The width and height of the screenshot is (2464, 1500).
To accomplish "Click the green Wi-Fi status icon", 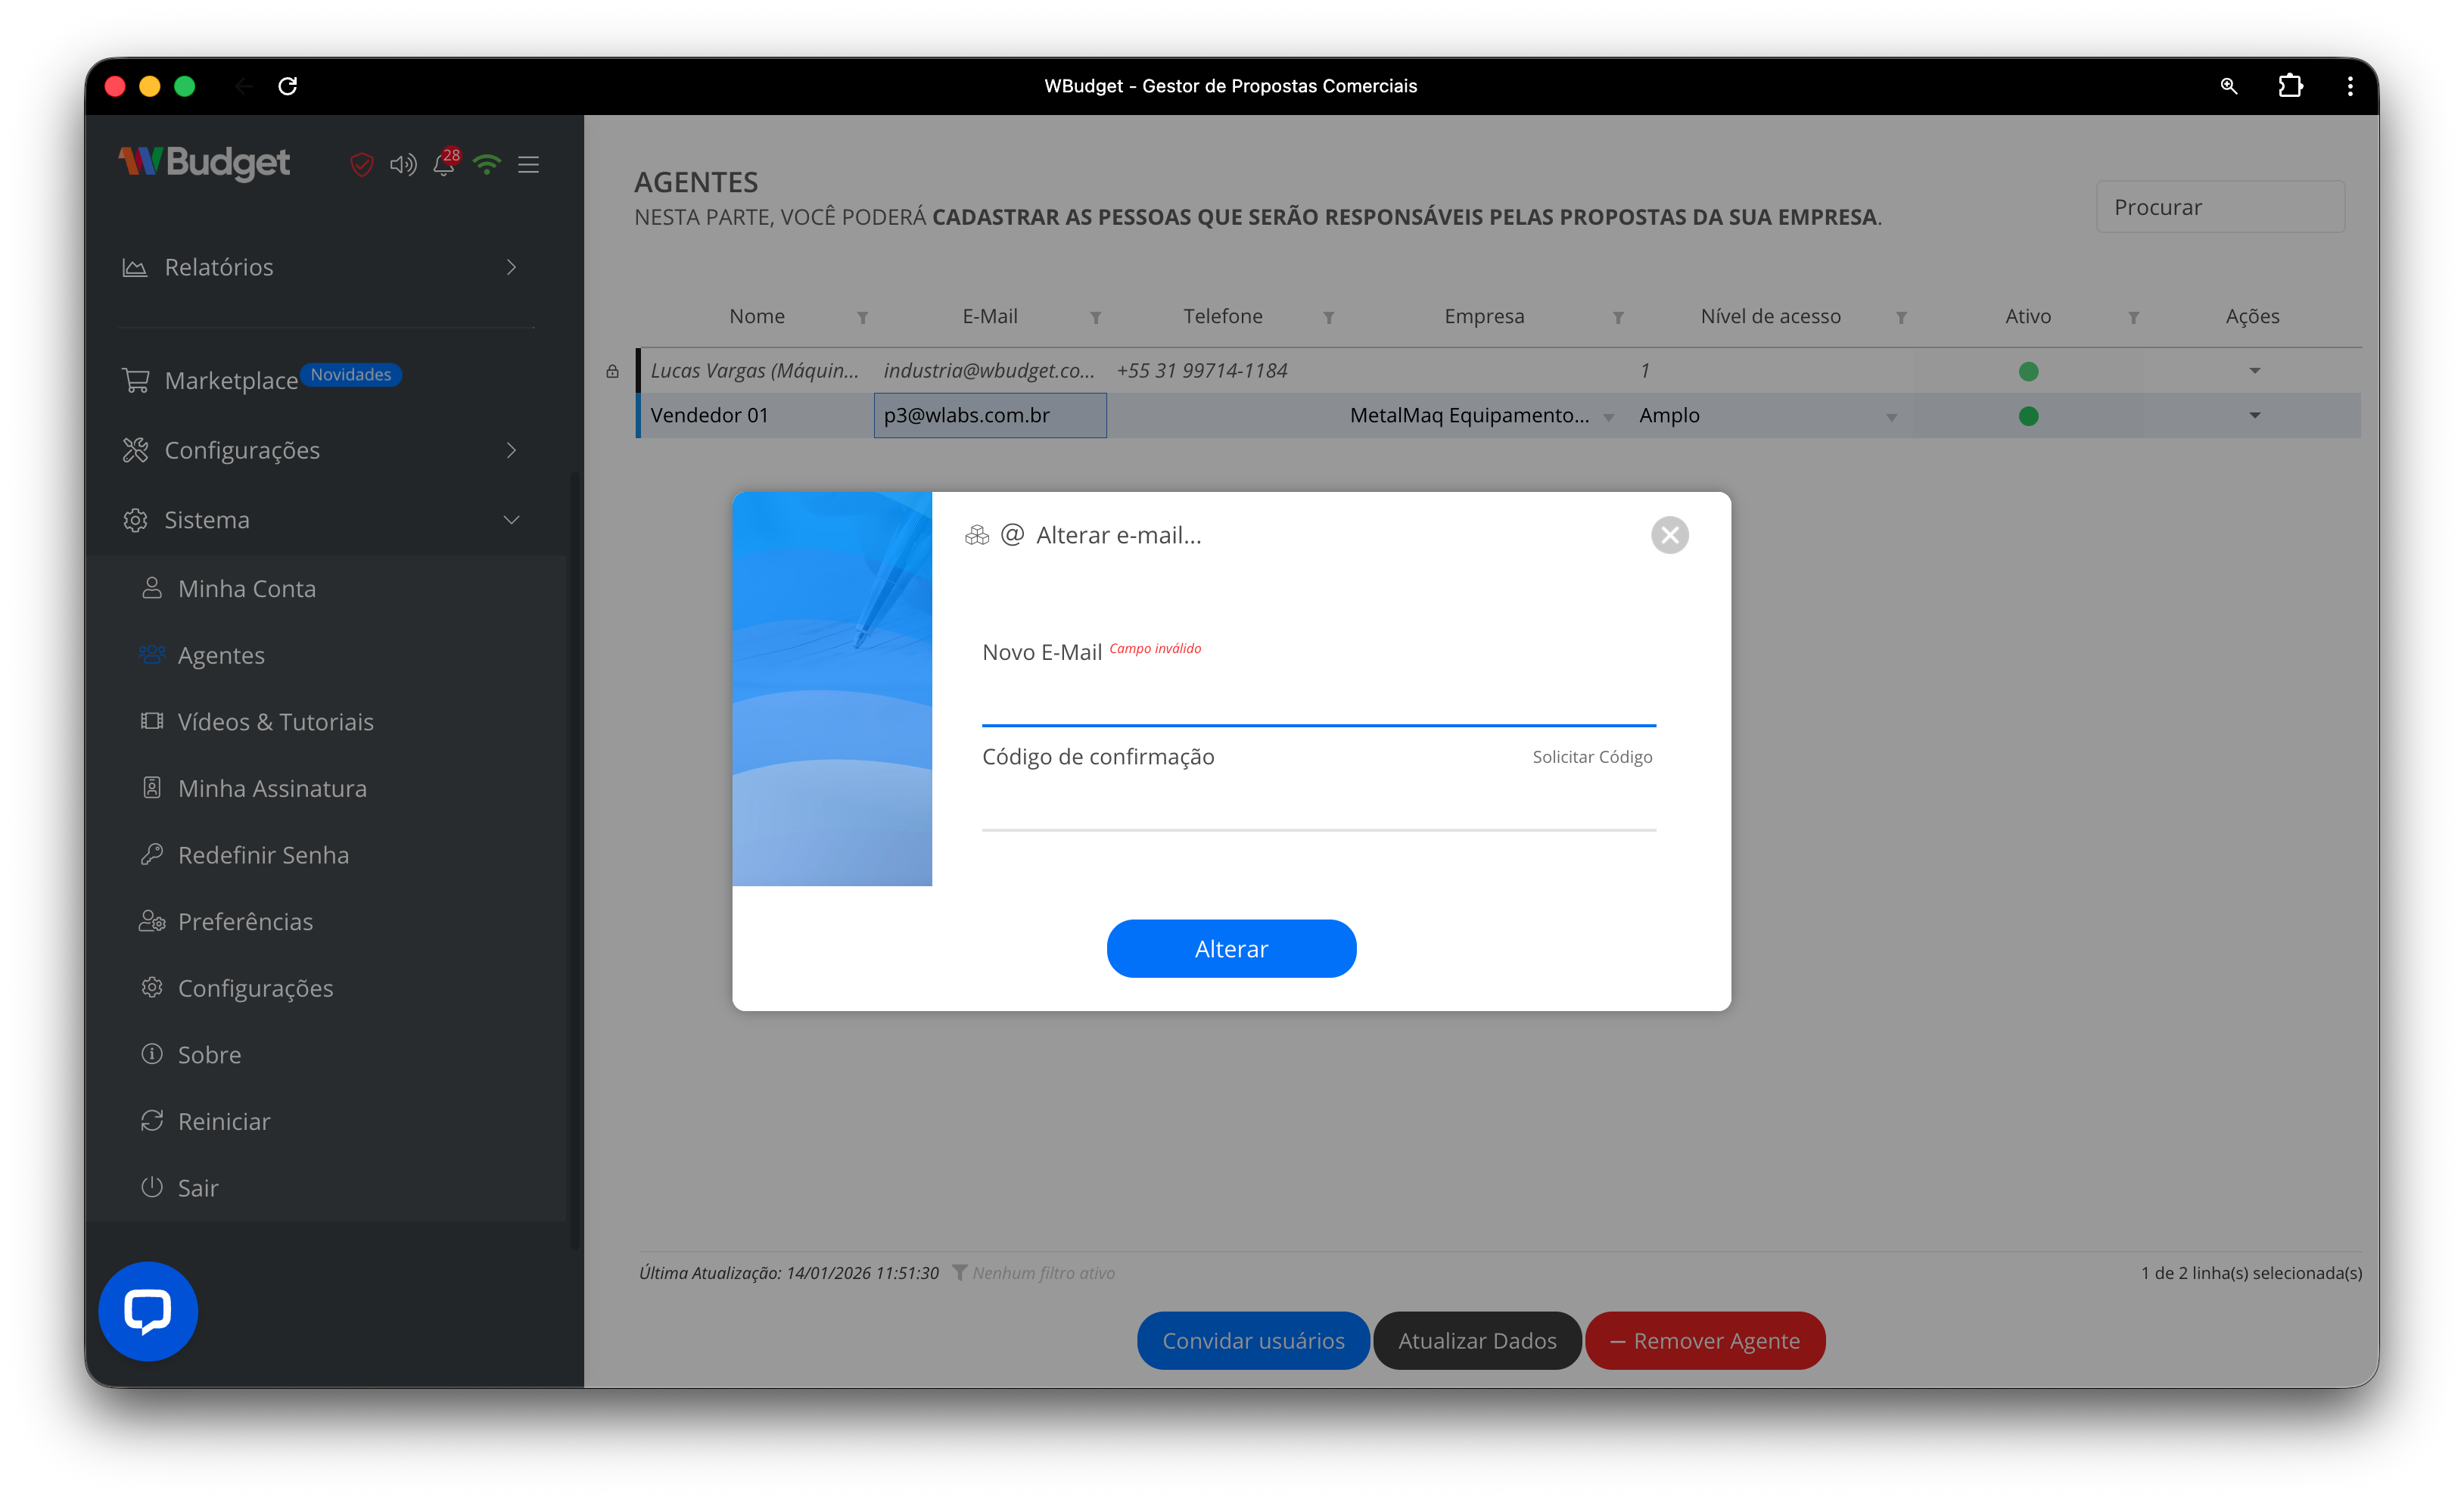I will pyautogui.click(x=487, y=165).
